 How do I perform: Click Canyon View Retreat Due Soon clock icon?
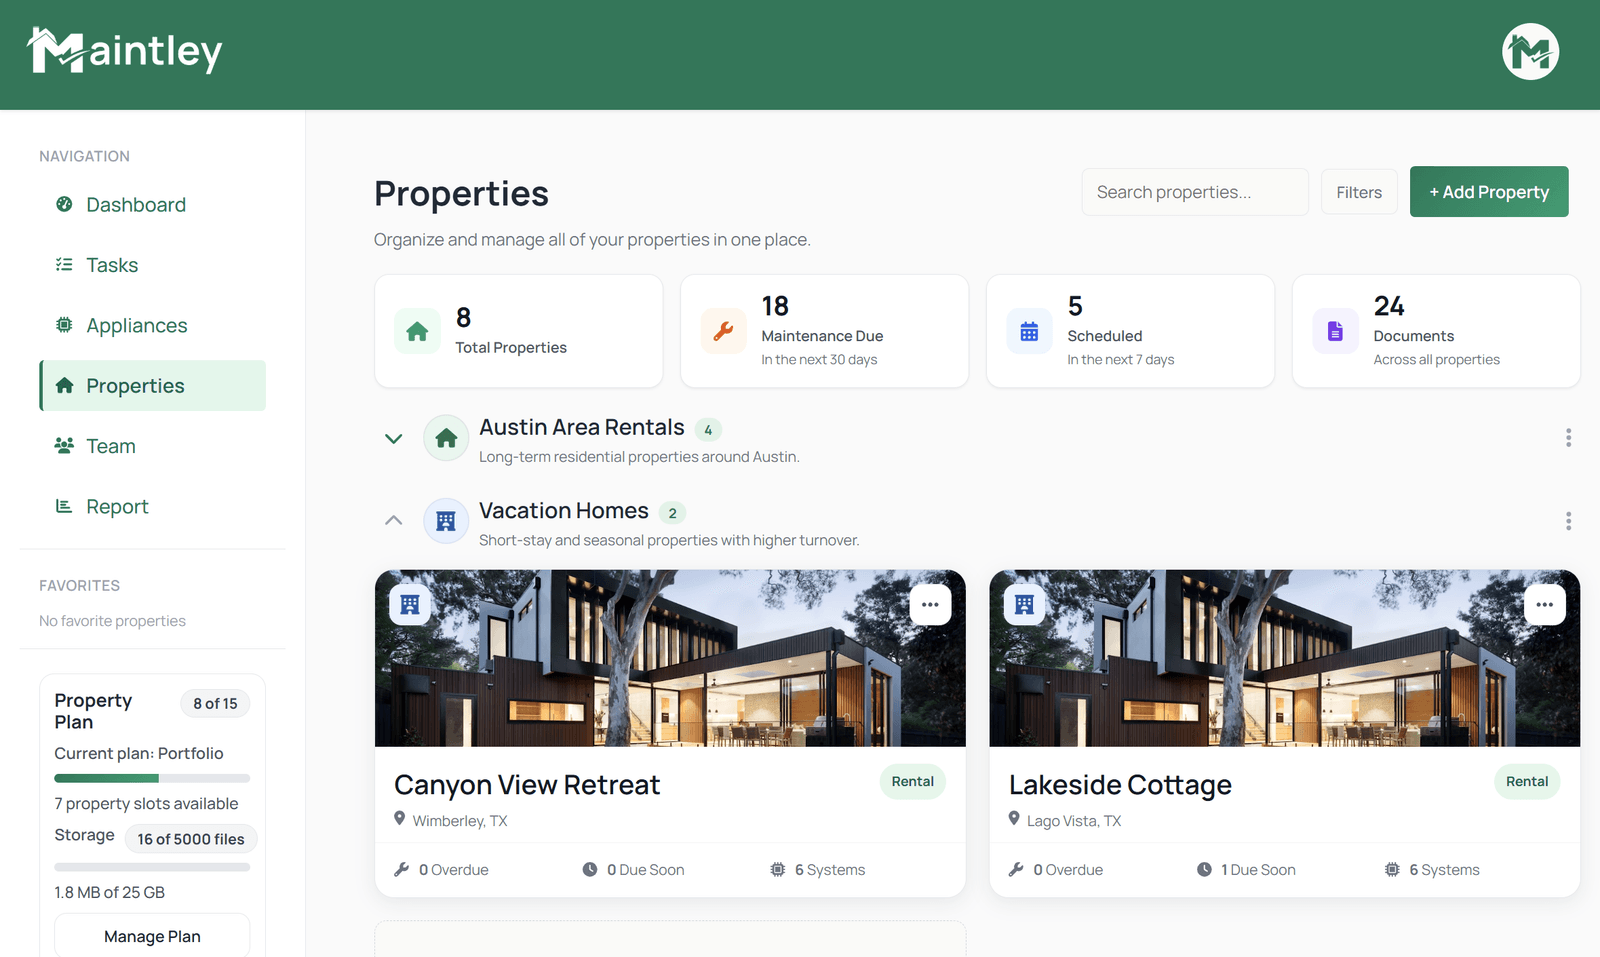[590, 869]
